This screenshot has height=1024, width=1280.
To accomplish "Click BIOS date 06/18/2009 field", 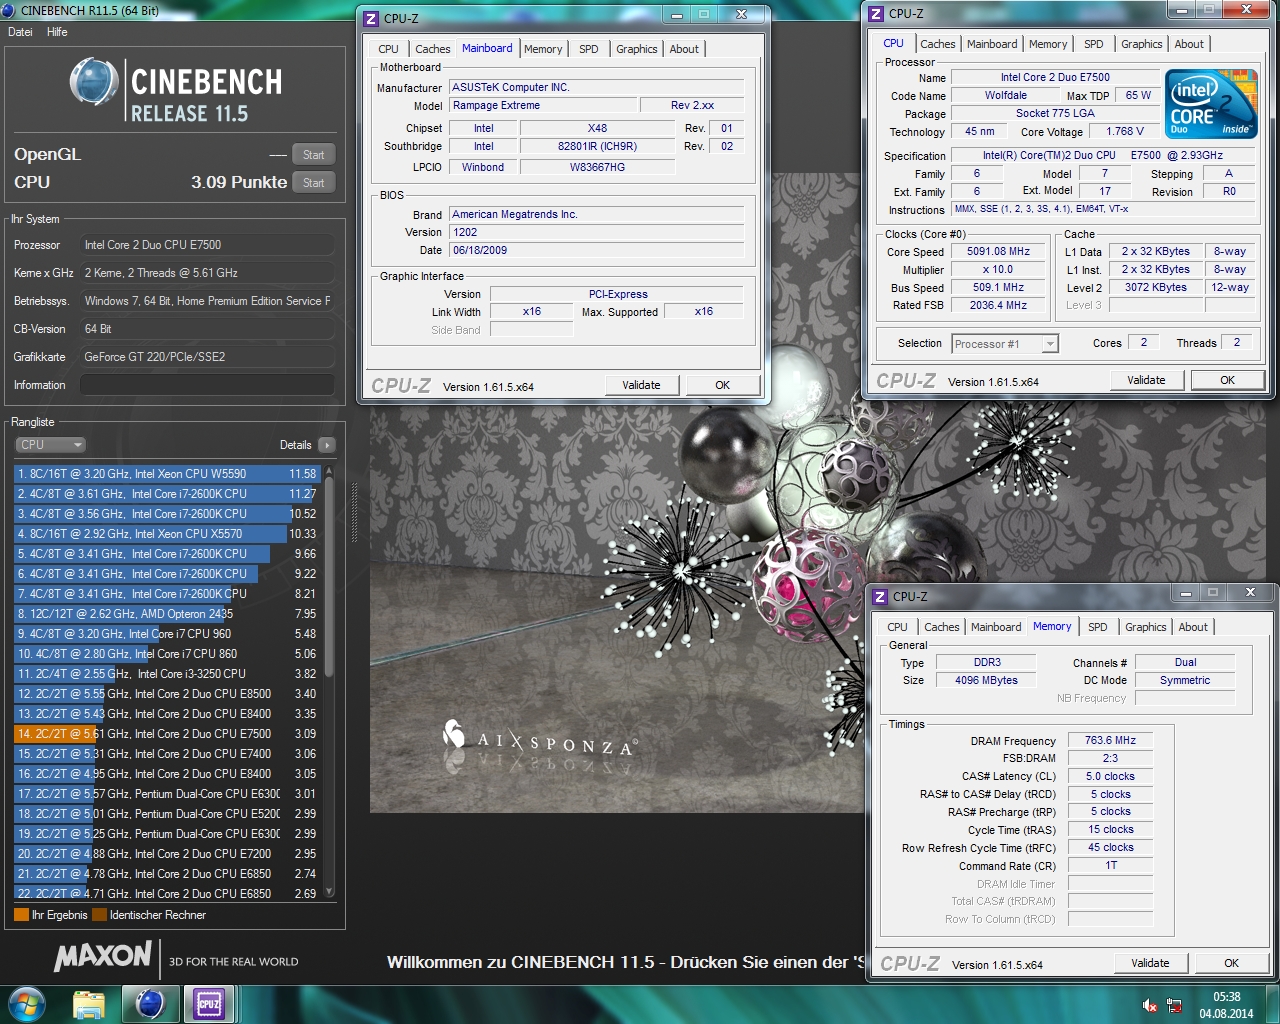I will pos(596,251).
